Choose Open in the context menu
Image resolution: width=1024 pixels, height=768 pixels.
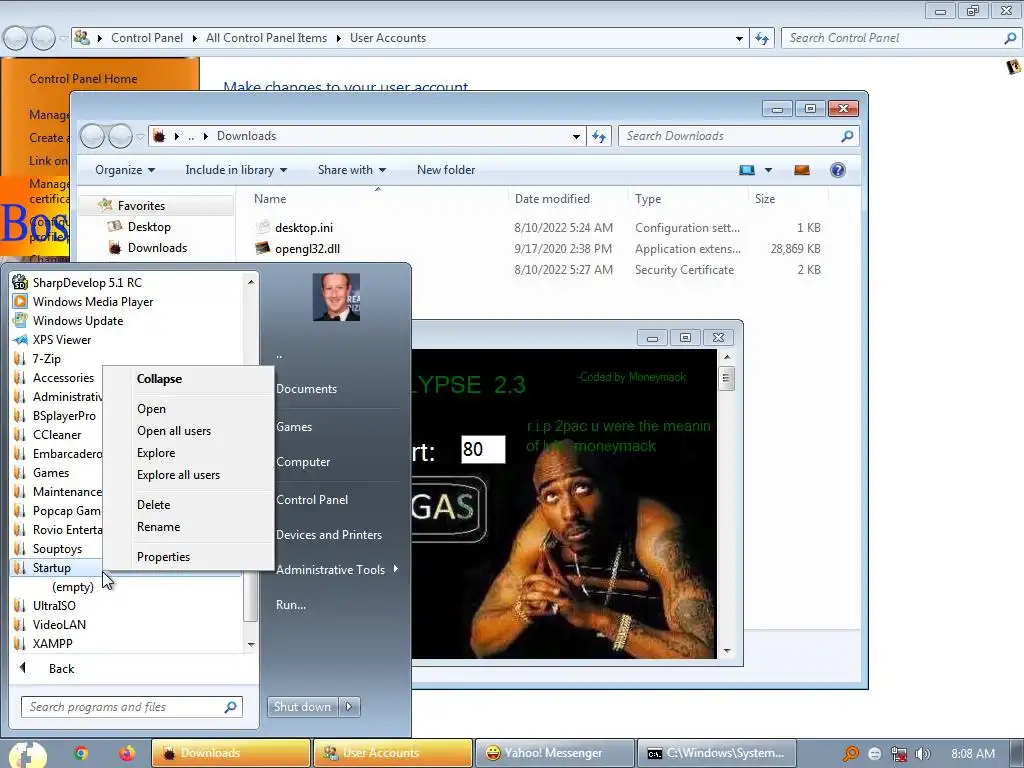pos(152,409)
